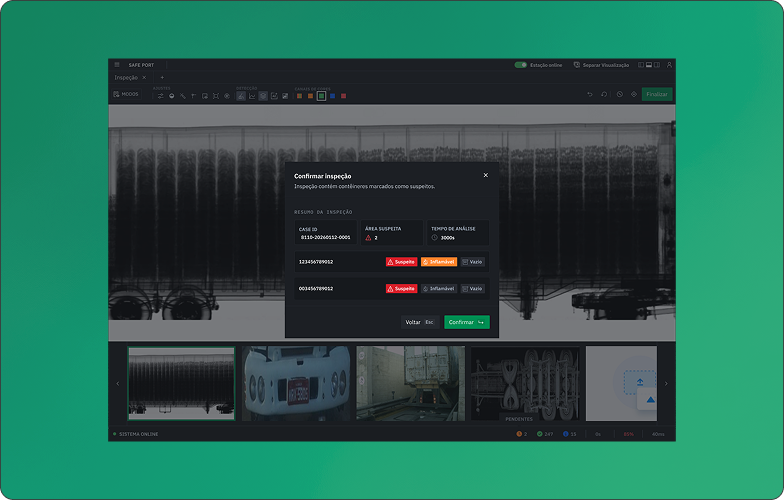Toggle the Estação online switch
The width and height of the screenshot is (784, 500).
520,65
